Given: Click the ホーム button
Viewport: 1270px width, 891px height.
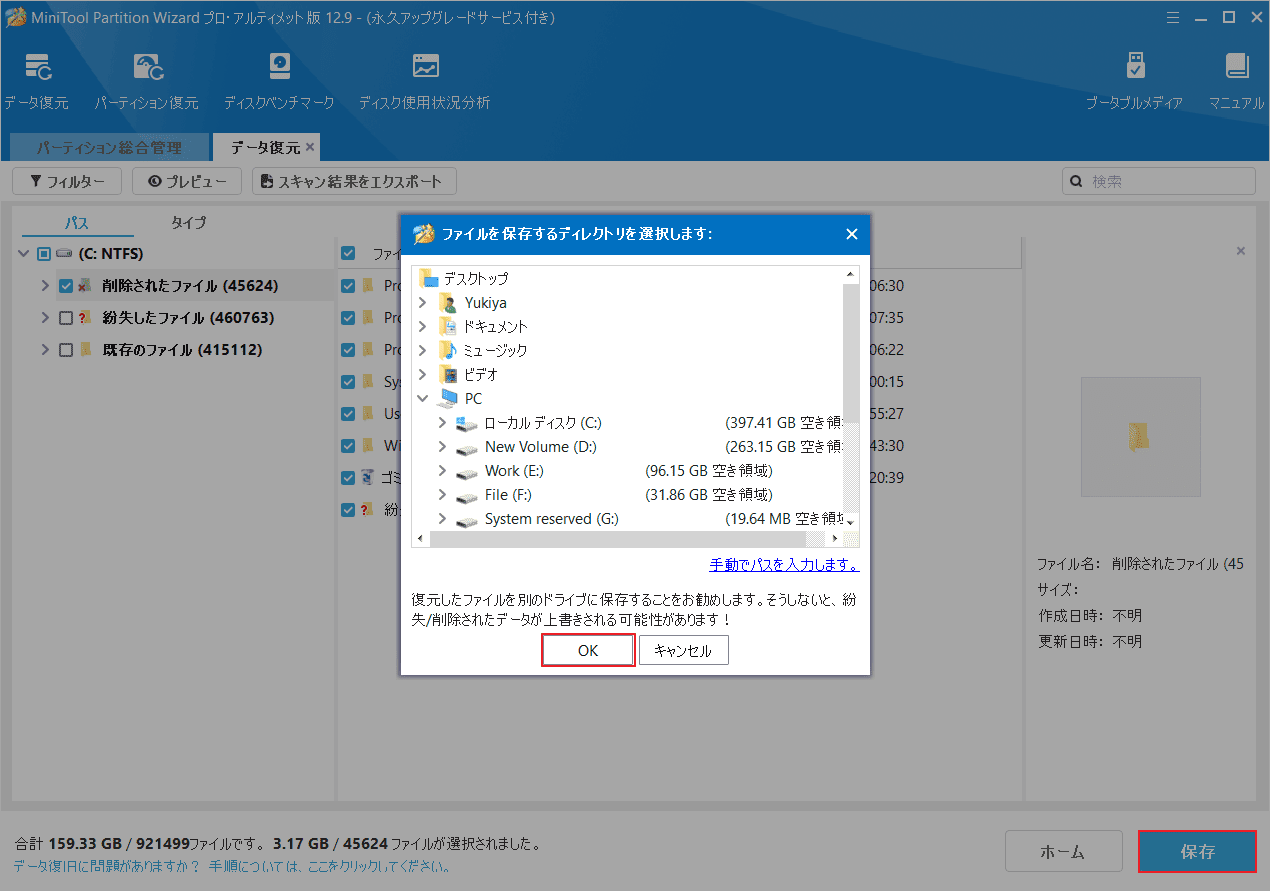Looking at the screenshot, I should tap(1063, 852).
